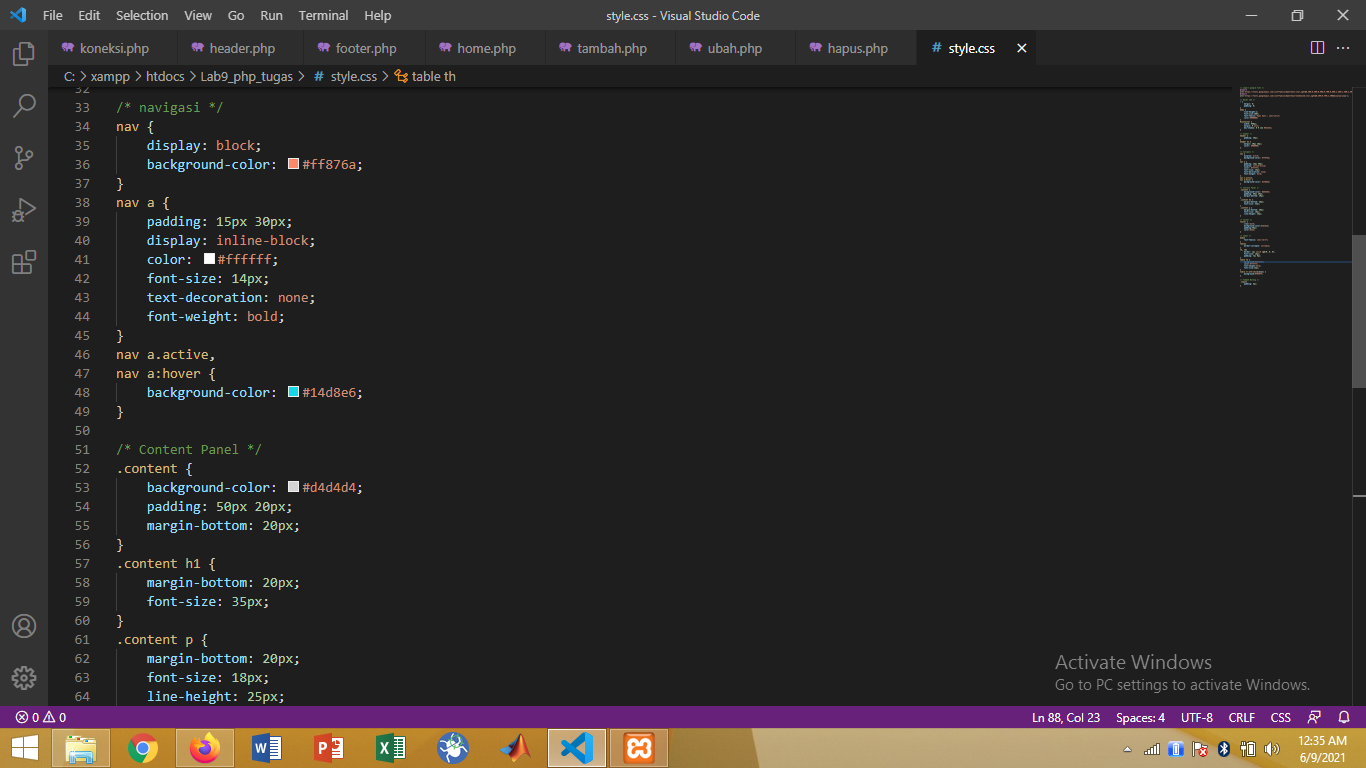
Task: Open the Accounts menu icon
Action: pyautogui.click(x=24, y=626)
